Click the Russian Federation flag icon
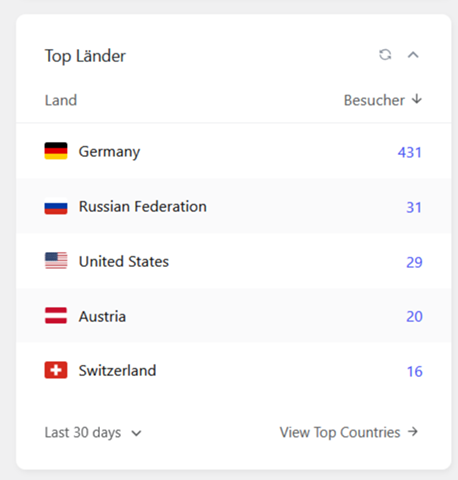The height and width of the screenshot is (480, 458). point(56,206)
